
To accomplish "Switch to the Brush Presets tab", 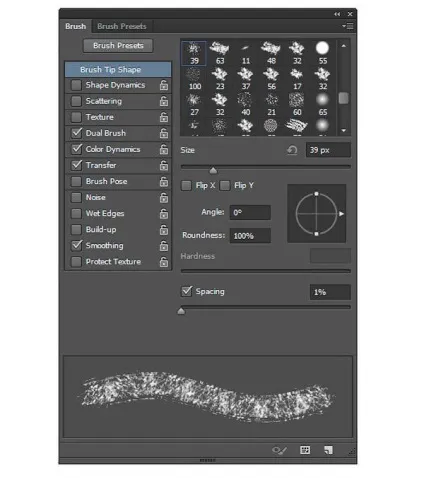I will point(122,26).
